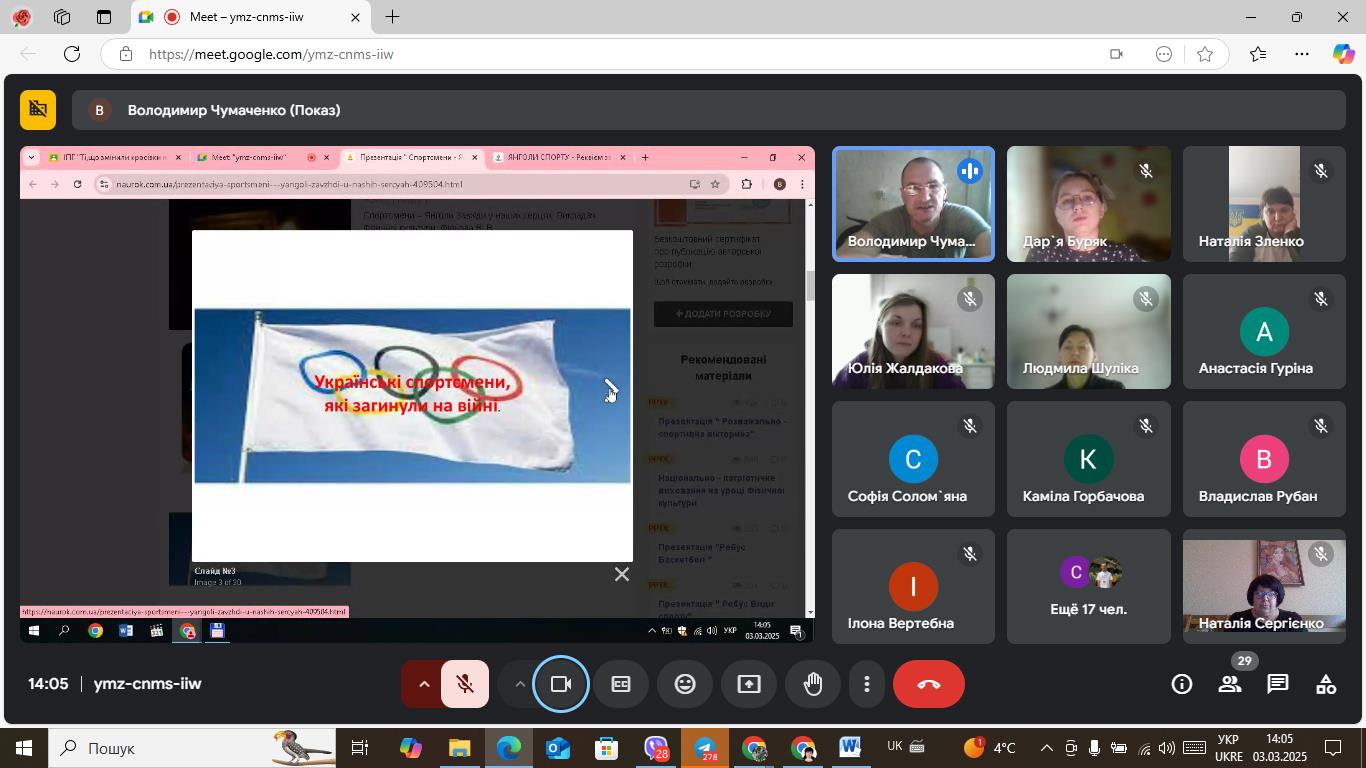Select Владислав Рубан participant tile

pyautogui.click(x=1264, y=459)
